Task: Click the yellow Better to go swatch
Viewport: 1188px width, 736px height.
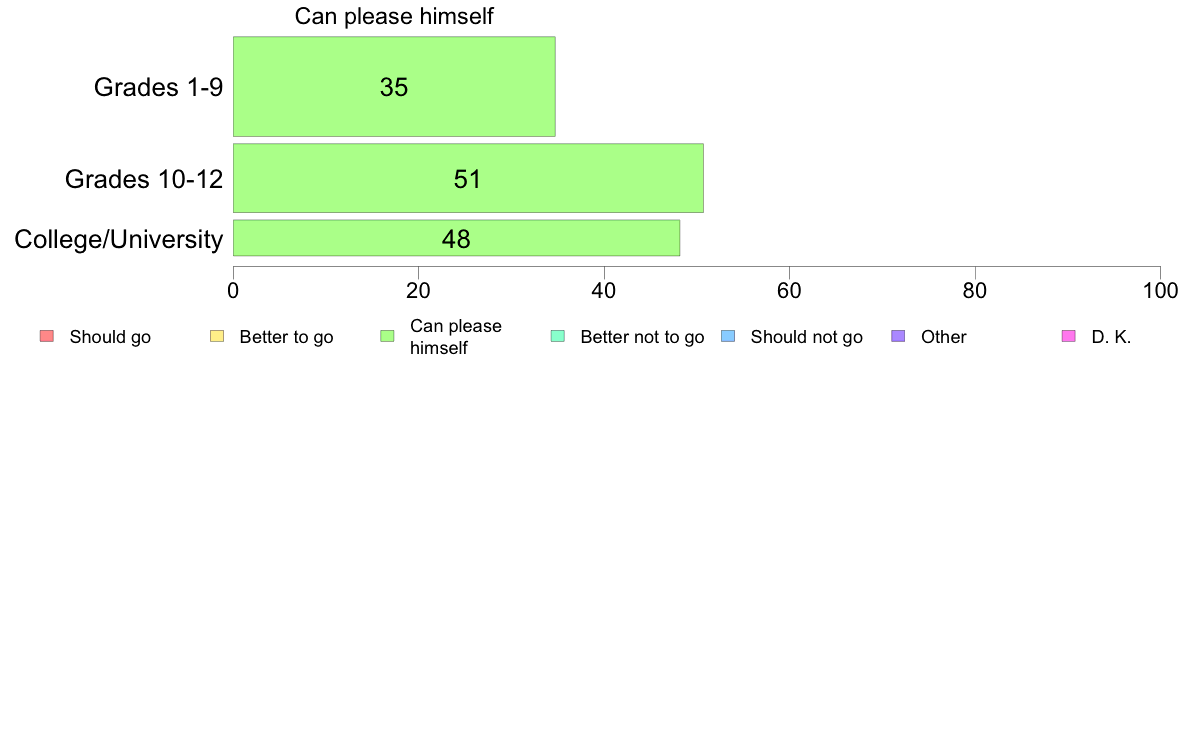Action: [x=217, y=336]
